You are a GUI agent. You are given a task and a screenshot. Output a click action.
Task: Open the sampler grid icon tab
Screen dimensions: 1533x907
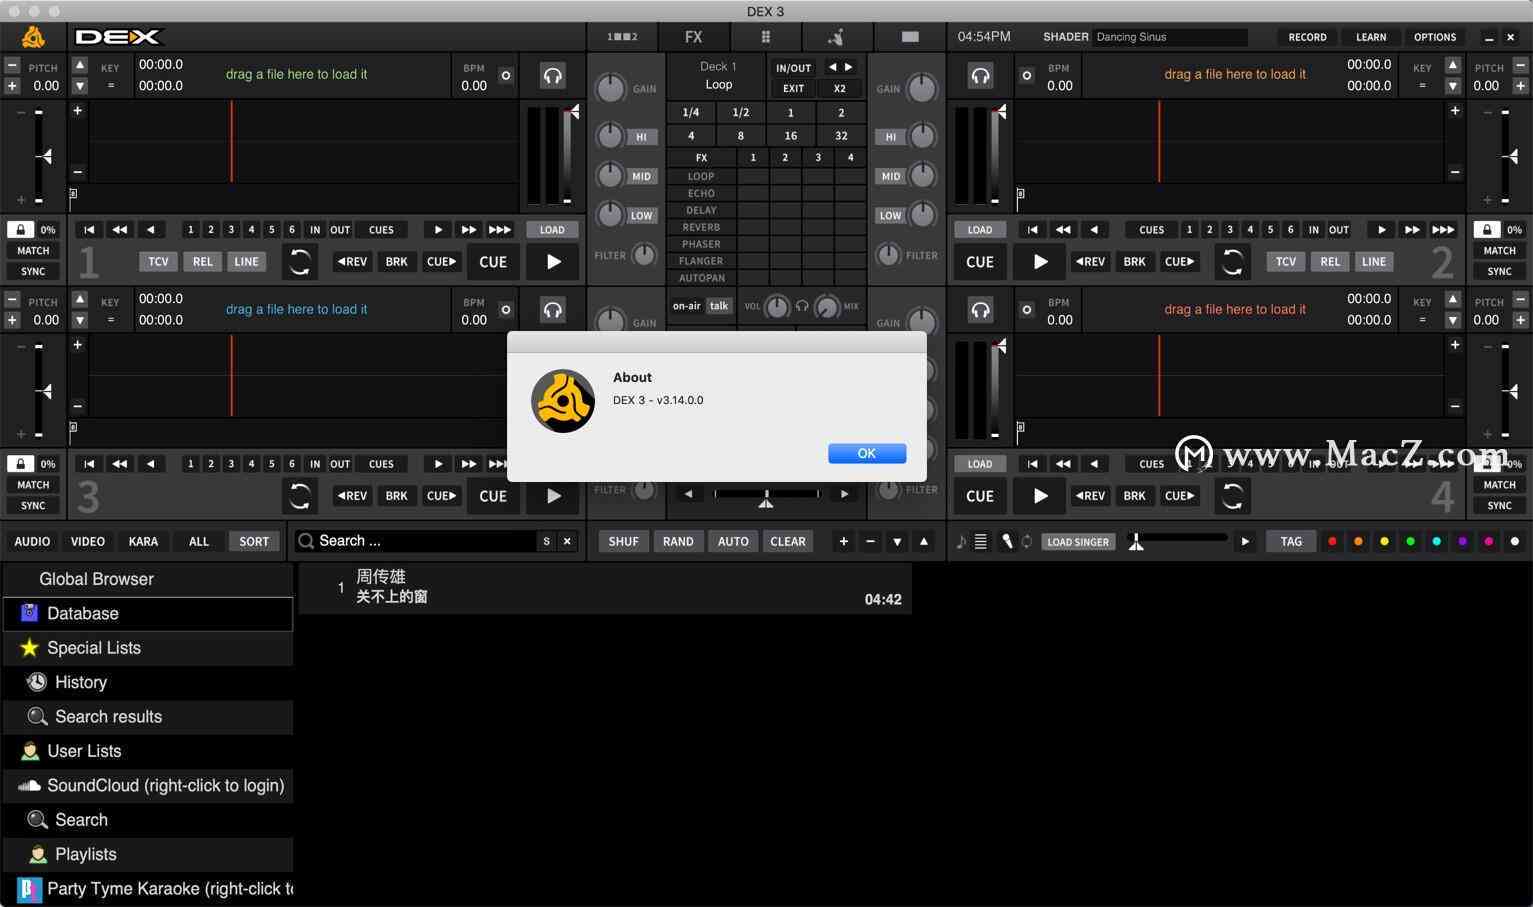point(765,37)
